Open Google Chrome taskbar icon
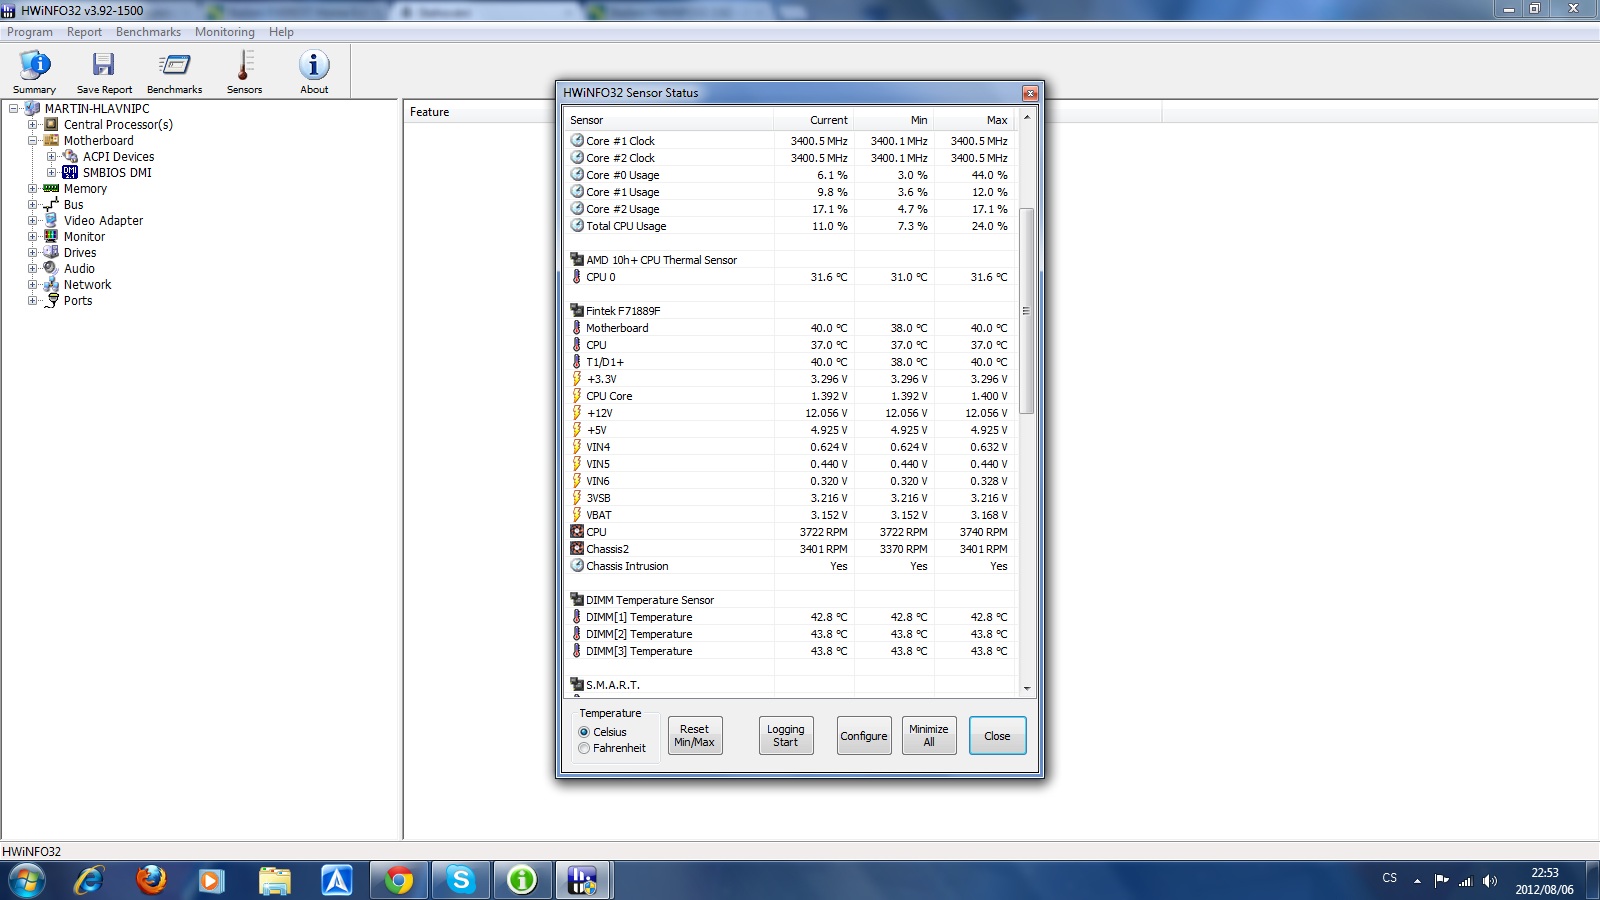Screen dimensions: 1600x900 pyautogui.click(x=399, y=880)
